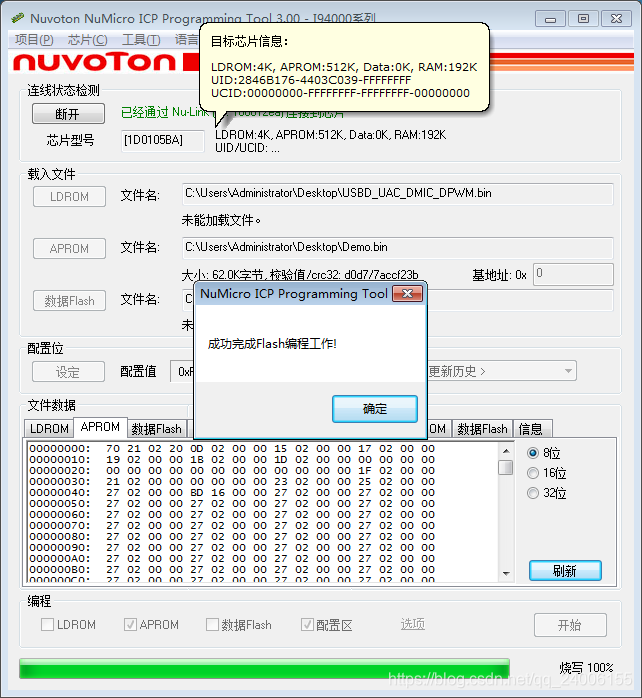Click the APROM file load button
Image resolution: width=642 pixels, height=698 pixels.
pyautogui.click(x=69, y=248)
